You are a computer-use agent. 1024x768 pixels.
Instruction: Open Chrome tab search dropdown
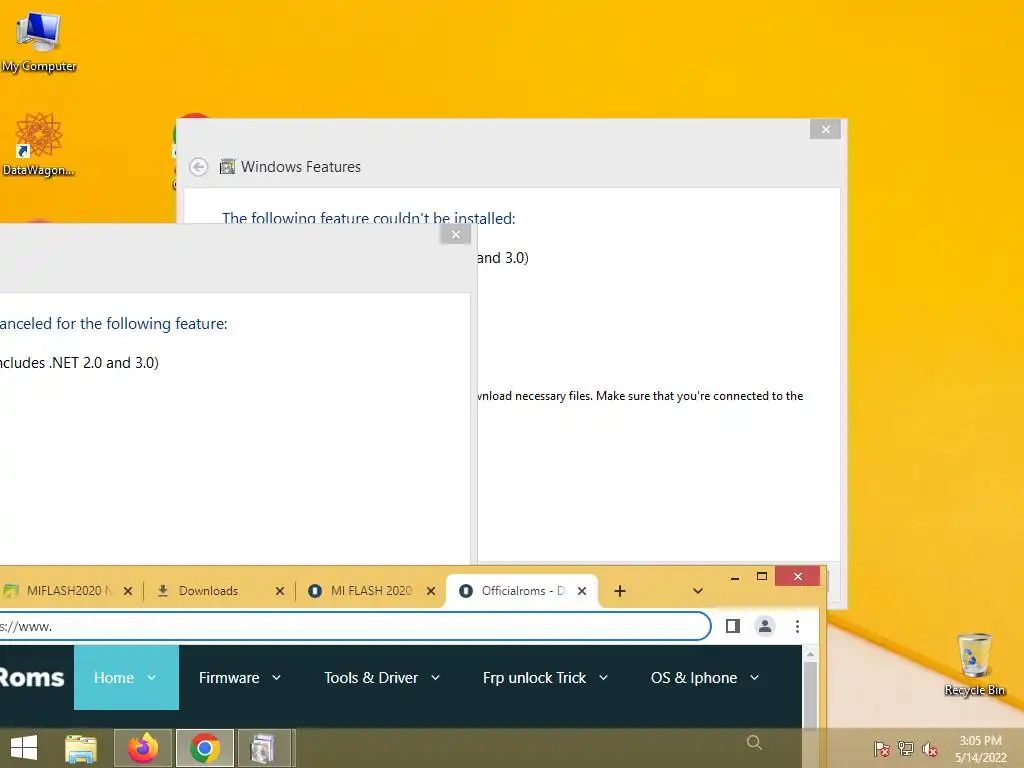697,591
